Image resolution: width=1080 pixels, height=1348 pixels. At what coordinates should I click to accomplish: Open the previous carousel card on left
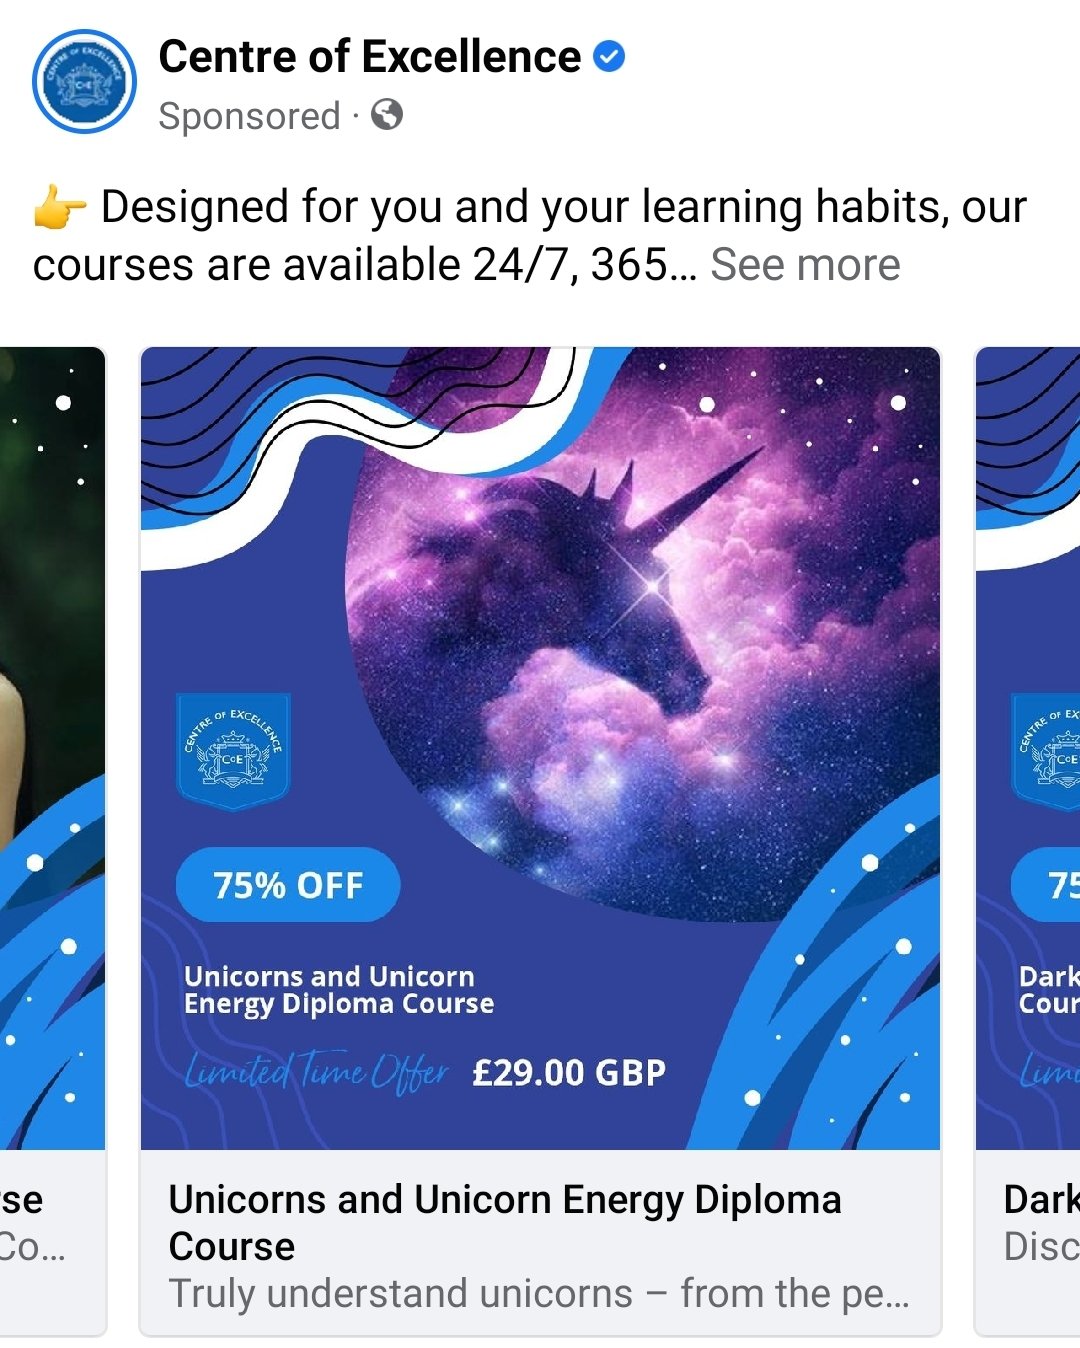click(x=52, y=840)
